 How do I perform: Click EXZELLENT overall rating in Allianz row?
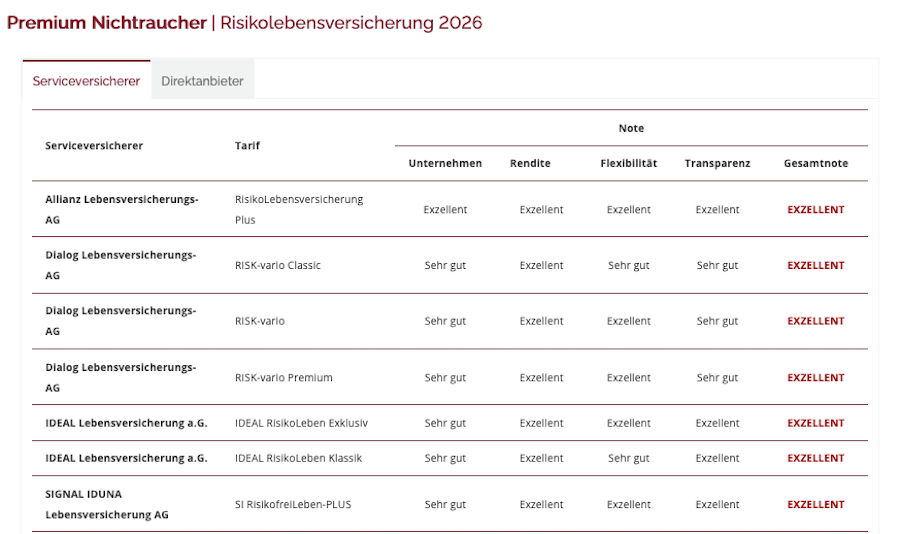815,210
